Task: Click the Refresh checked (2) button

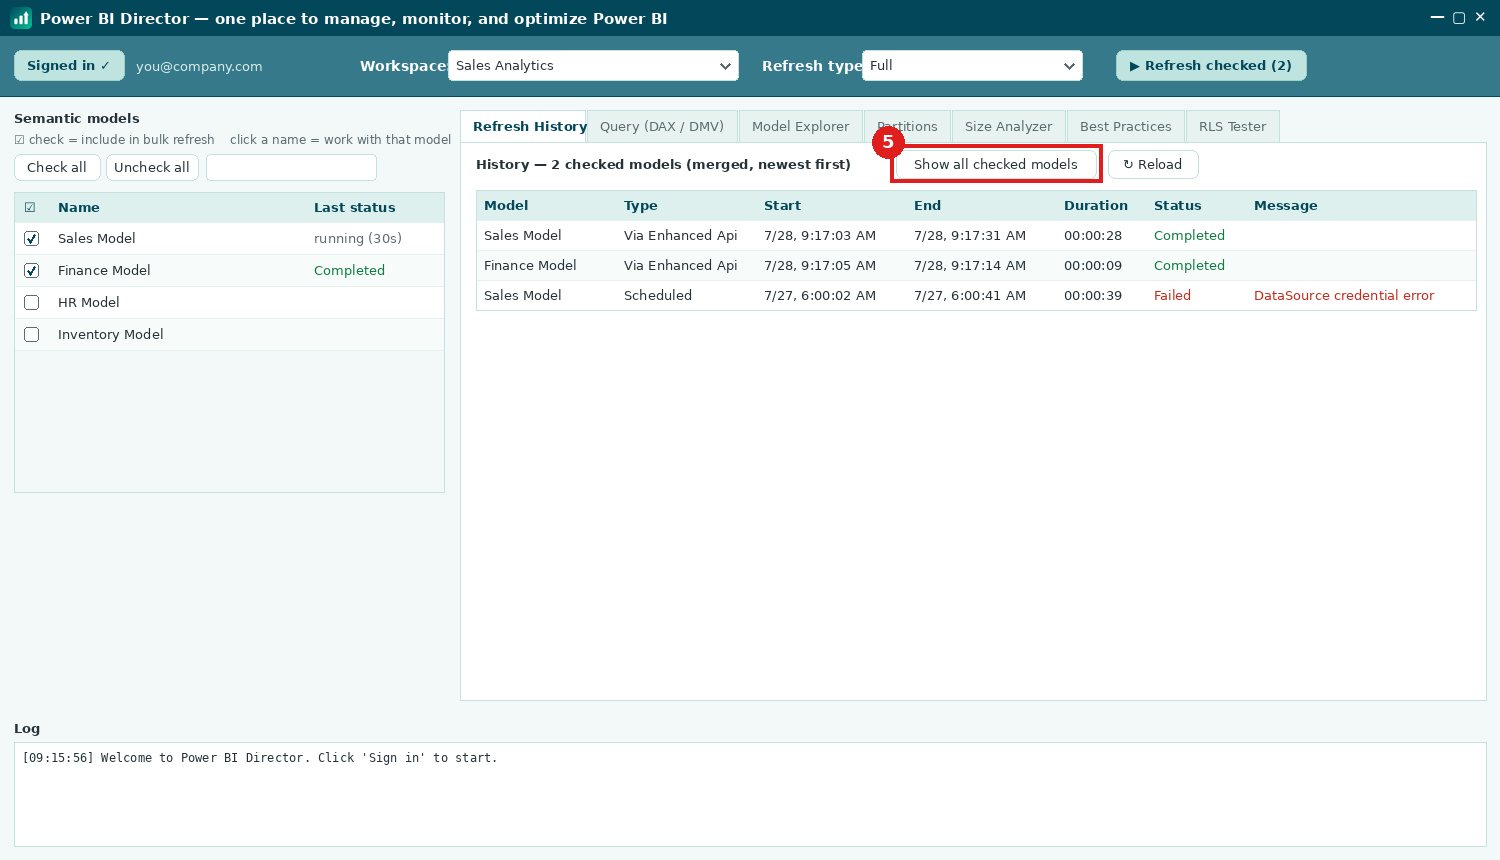Action: tap(1211, 65)
